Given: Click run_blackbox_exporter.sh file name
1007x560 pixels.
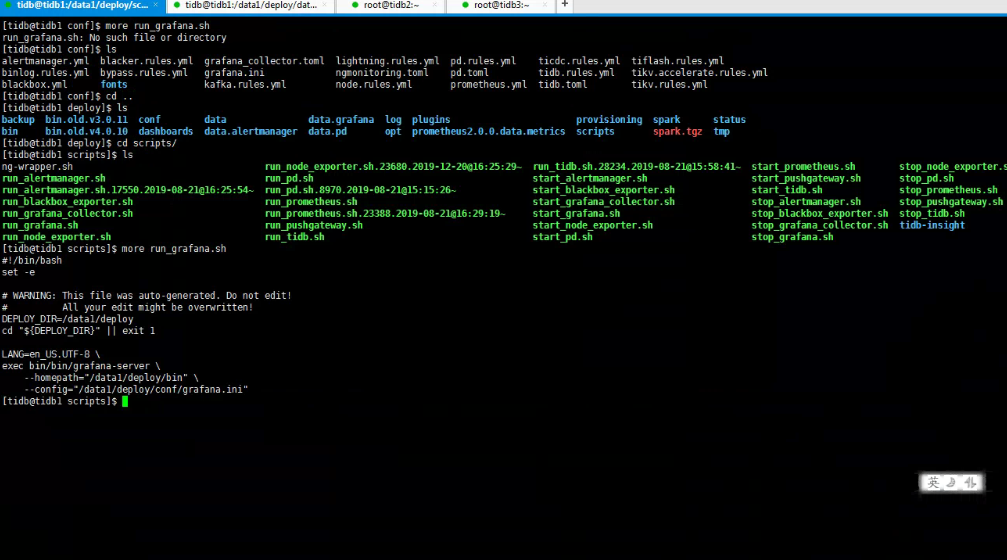Looking at the screenshot, I should 67,202.
